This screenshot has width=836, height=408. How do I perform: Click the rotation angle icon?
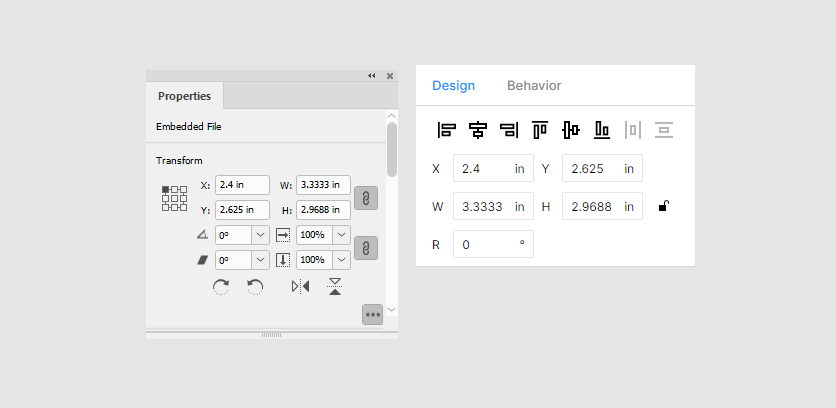point(202,235)
